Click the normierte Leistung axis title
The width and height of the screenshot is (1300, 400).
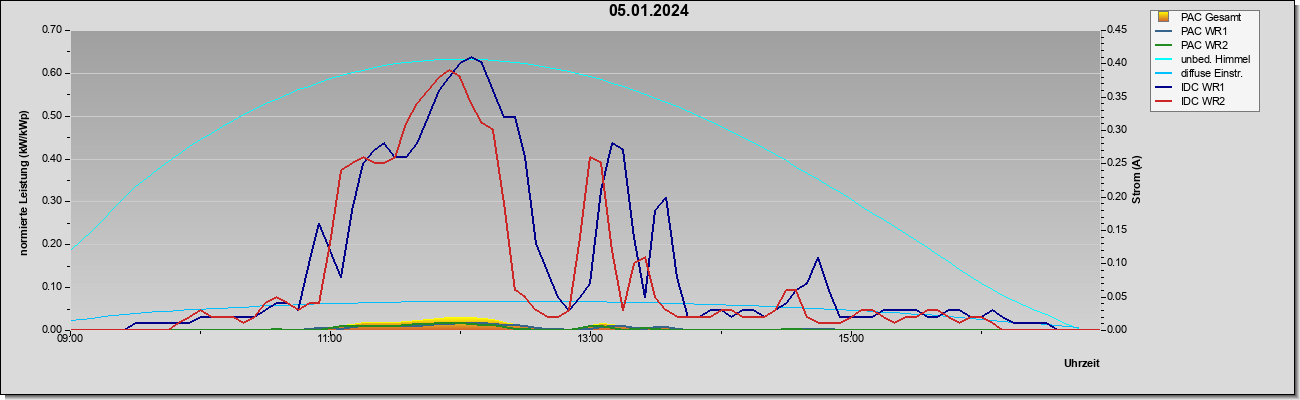tap(24, 182)
